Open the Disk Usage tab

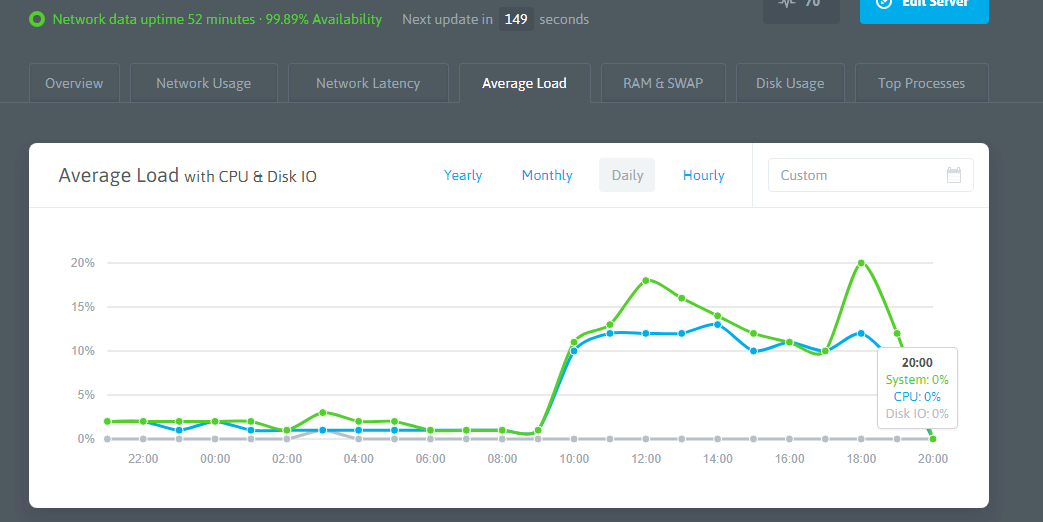(790, 83)
